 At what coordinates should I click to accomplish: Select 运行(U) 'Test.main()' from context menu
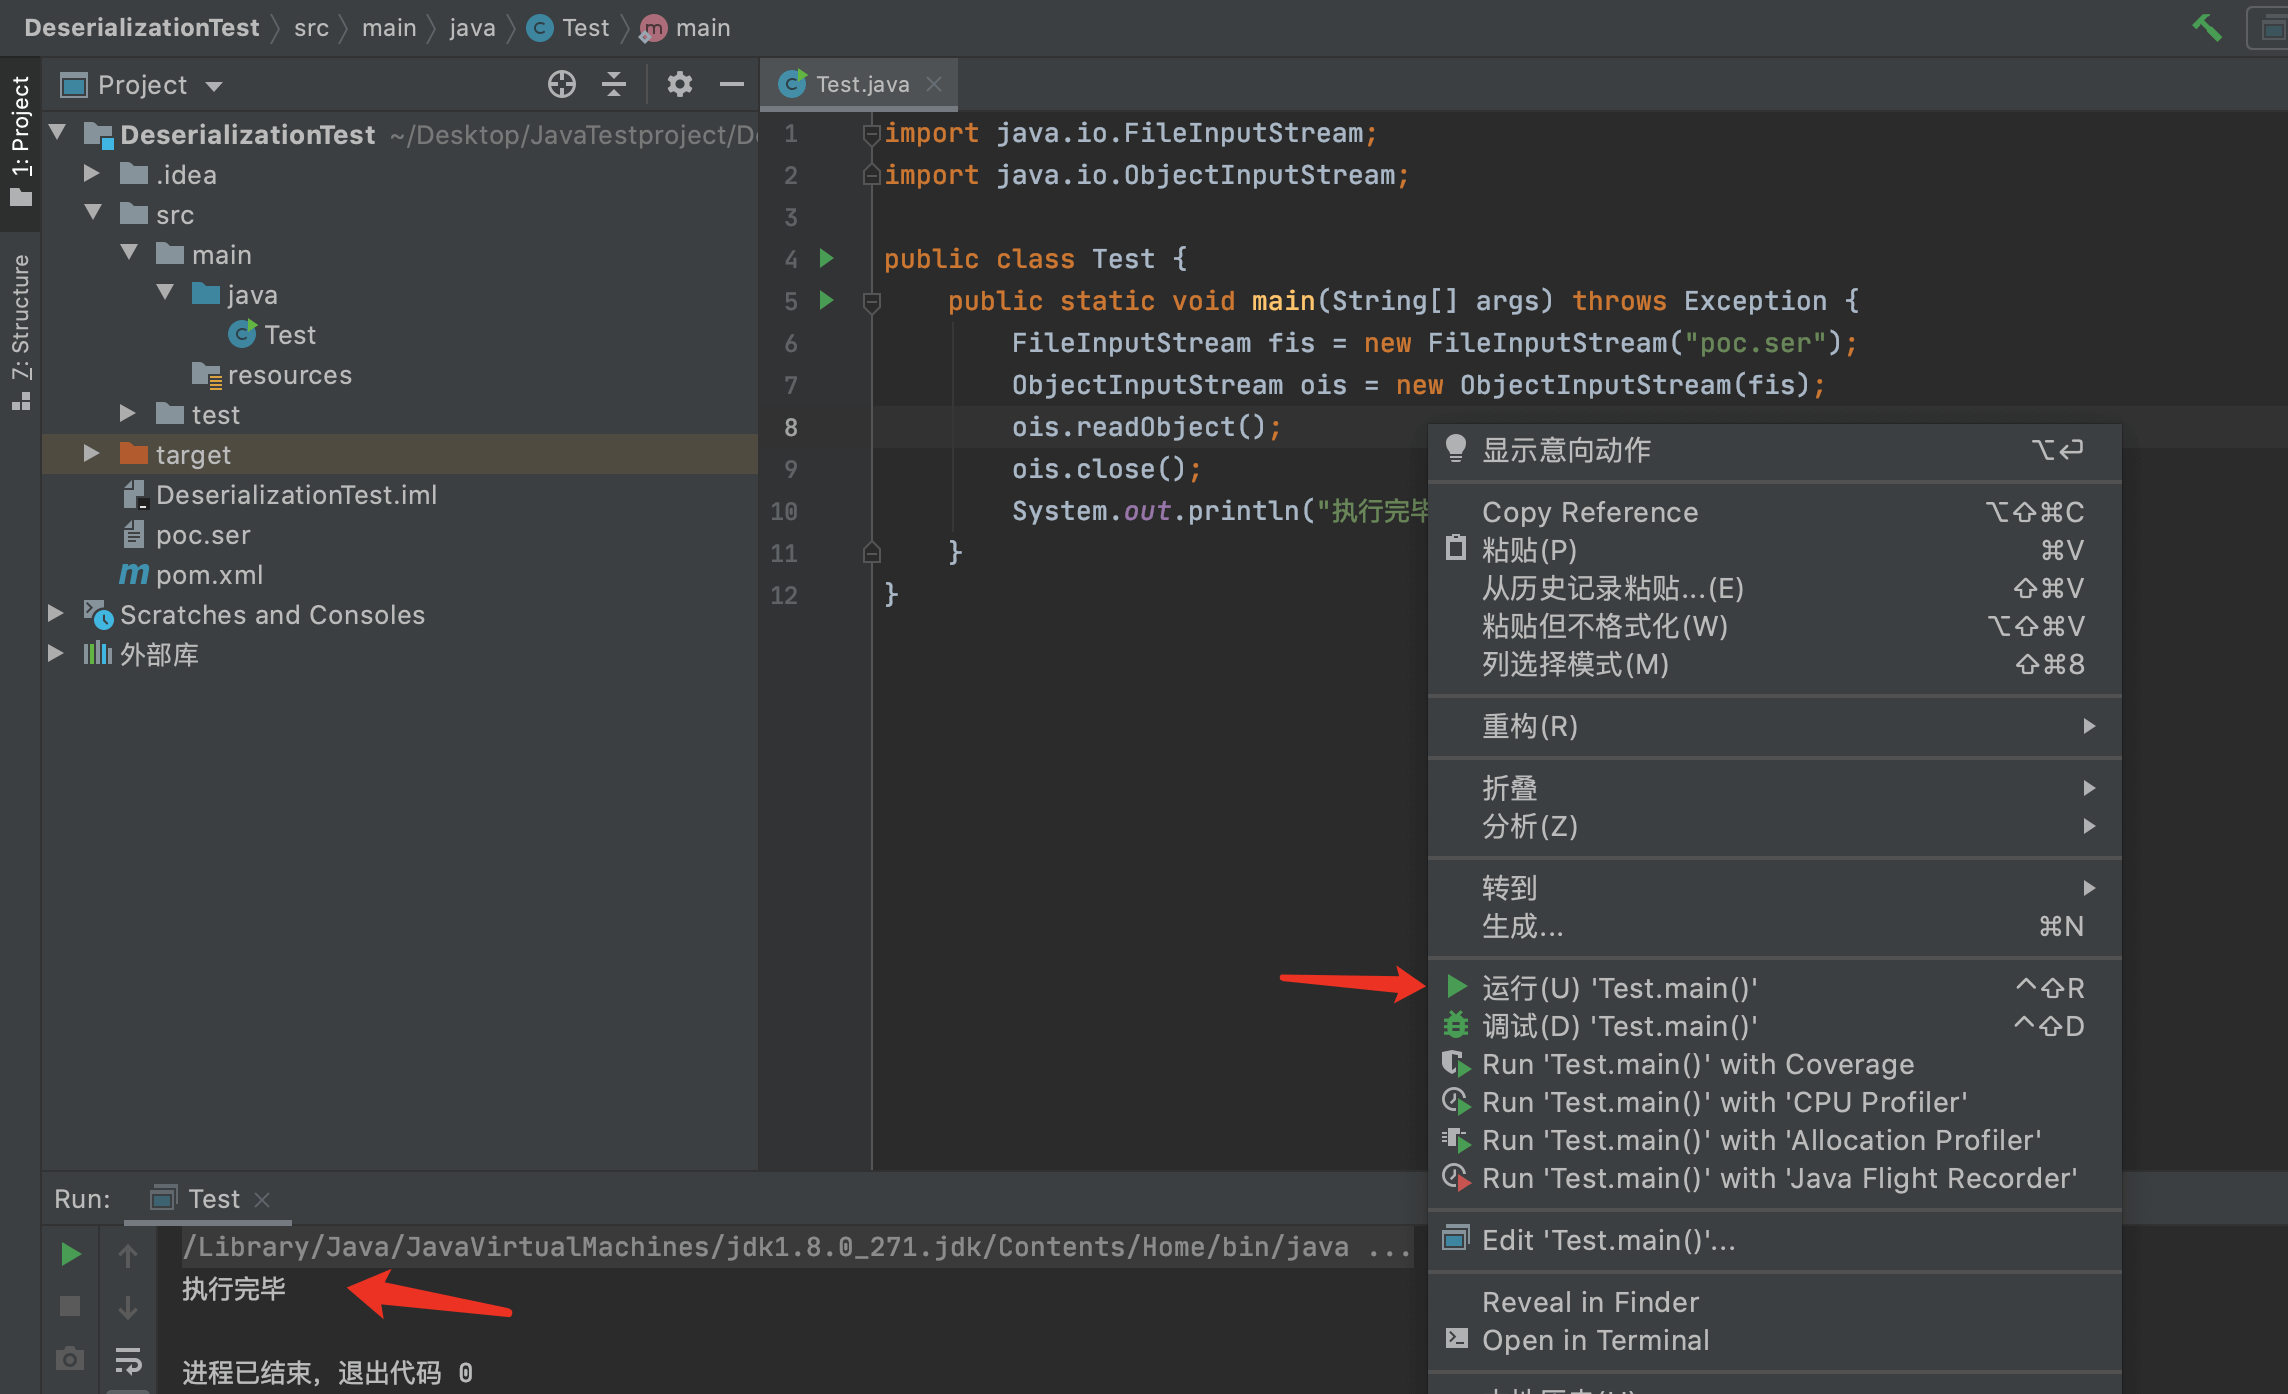click(1618, 988)
